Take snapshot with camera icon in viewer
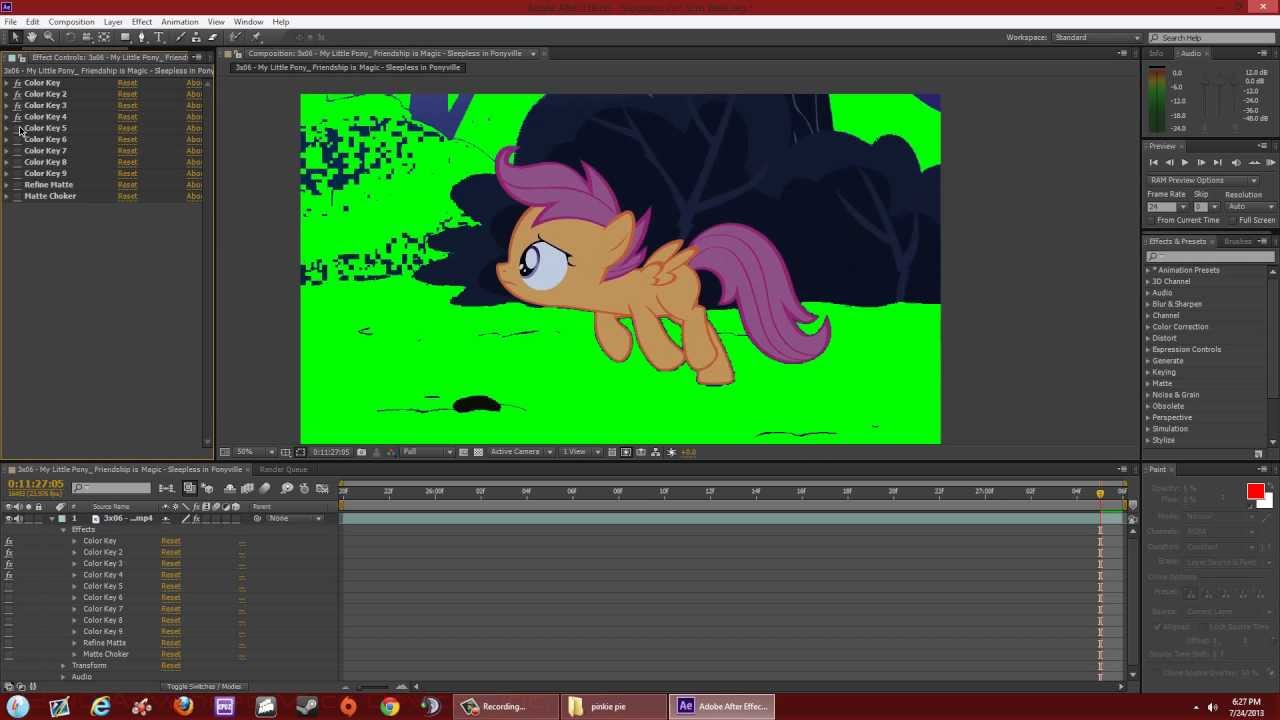The width and height of the screenshot is (1280, 720). tap(362, 452)
